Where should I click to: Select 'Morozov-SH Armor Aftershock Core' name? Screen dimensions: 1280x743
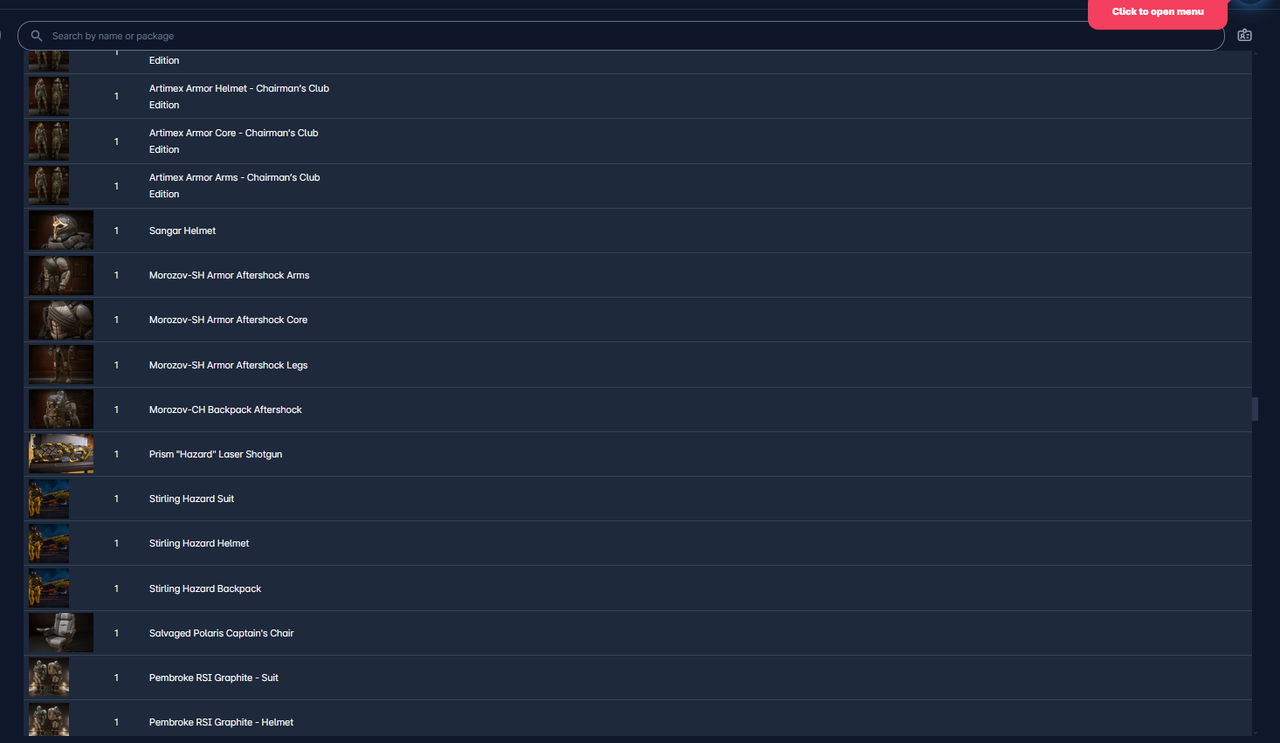pyautogui.click(x=228, y=320)
